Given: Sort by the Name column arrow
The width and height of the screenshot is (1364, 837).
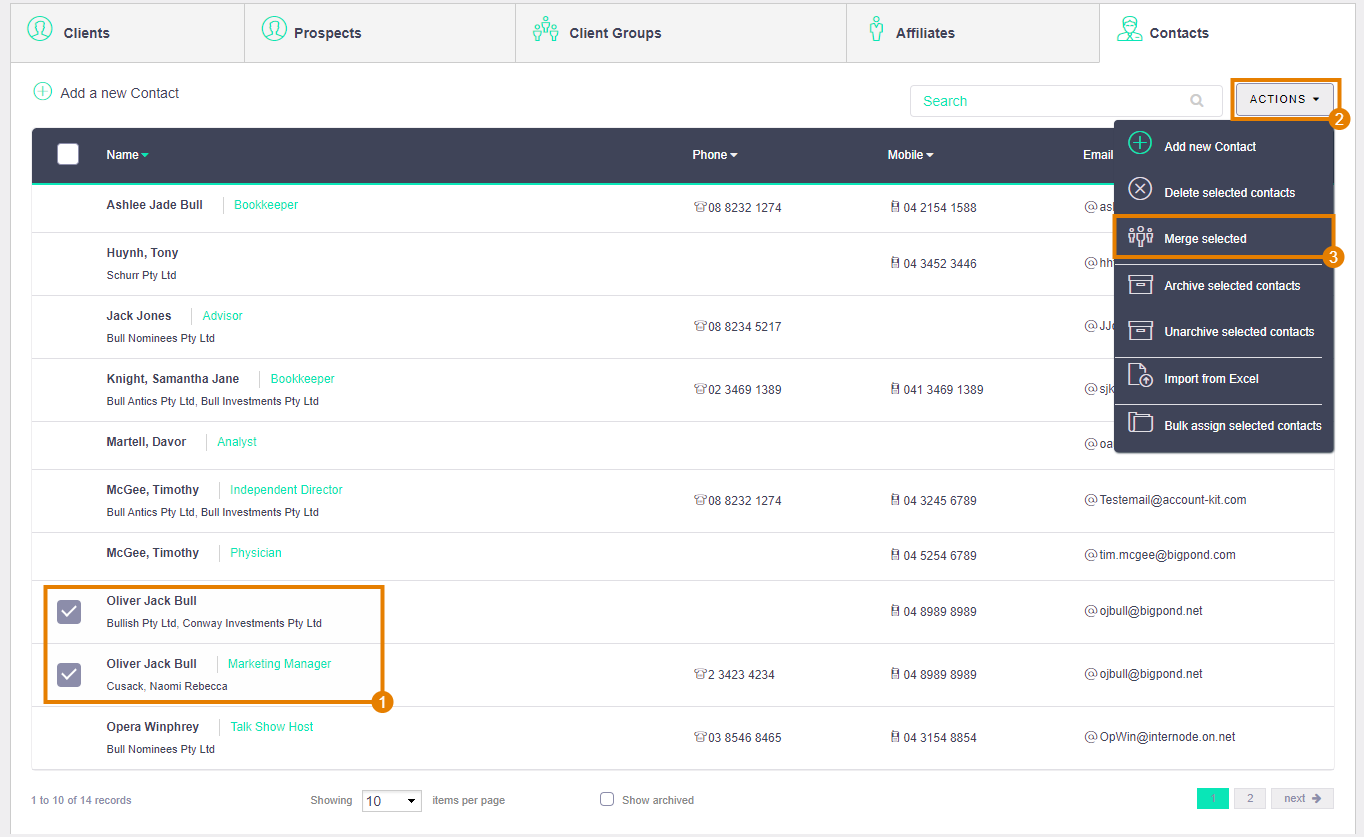Looking at the screenshot, I should (x=145, y=155).
